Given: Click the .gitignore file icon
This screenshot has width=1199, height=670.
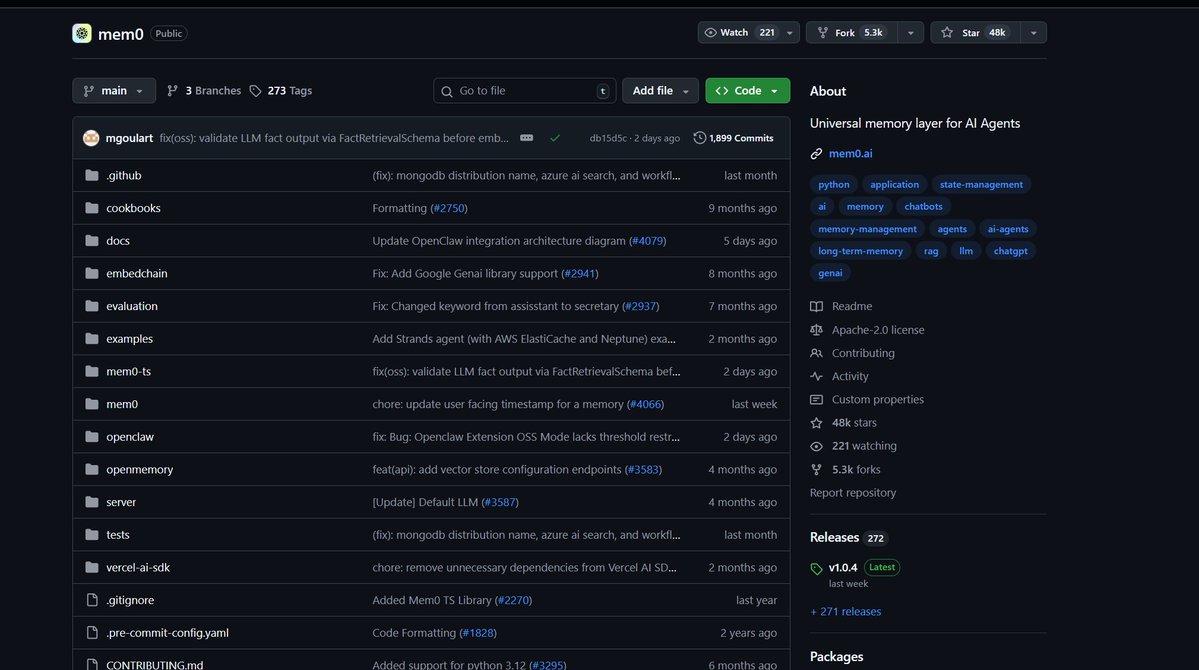Looking at the screenshot, I should click(x=92, y=600).
